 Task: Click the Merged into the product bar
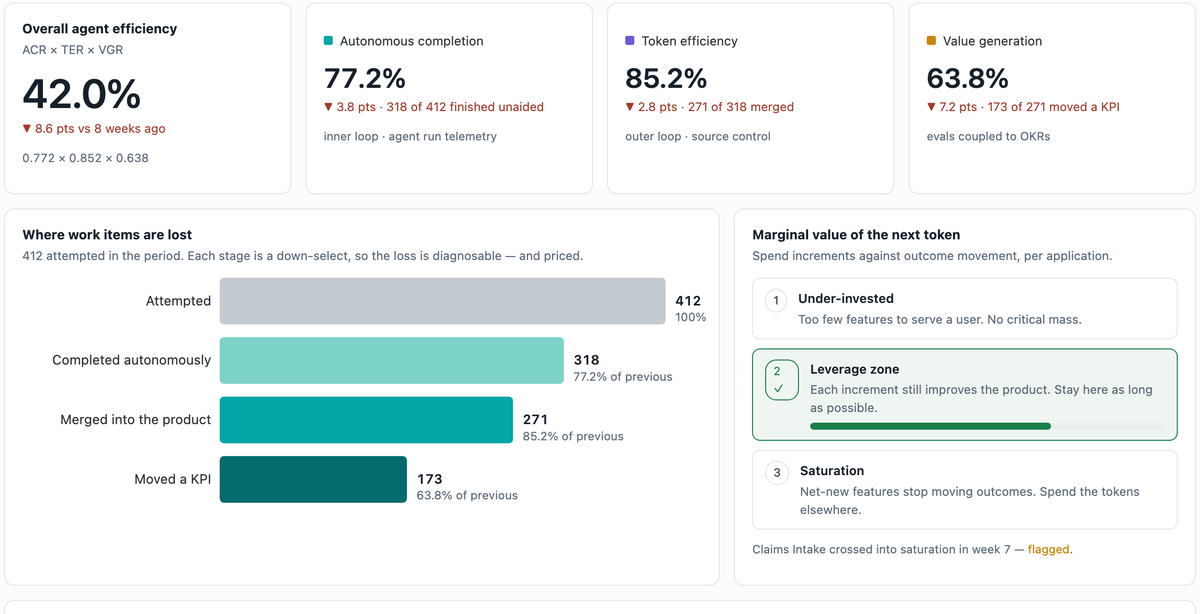(x=366, y=420)
